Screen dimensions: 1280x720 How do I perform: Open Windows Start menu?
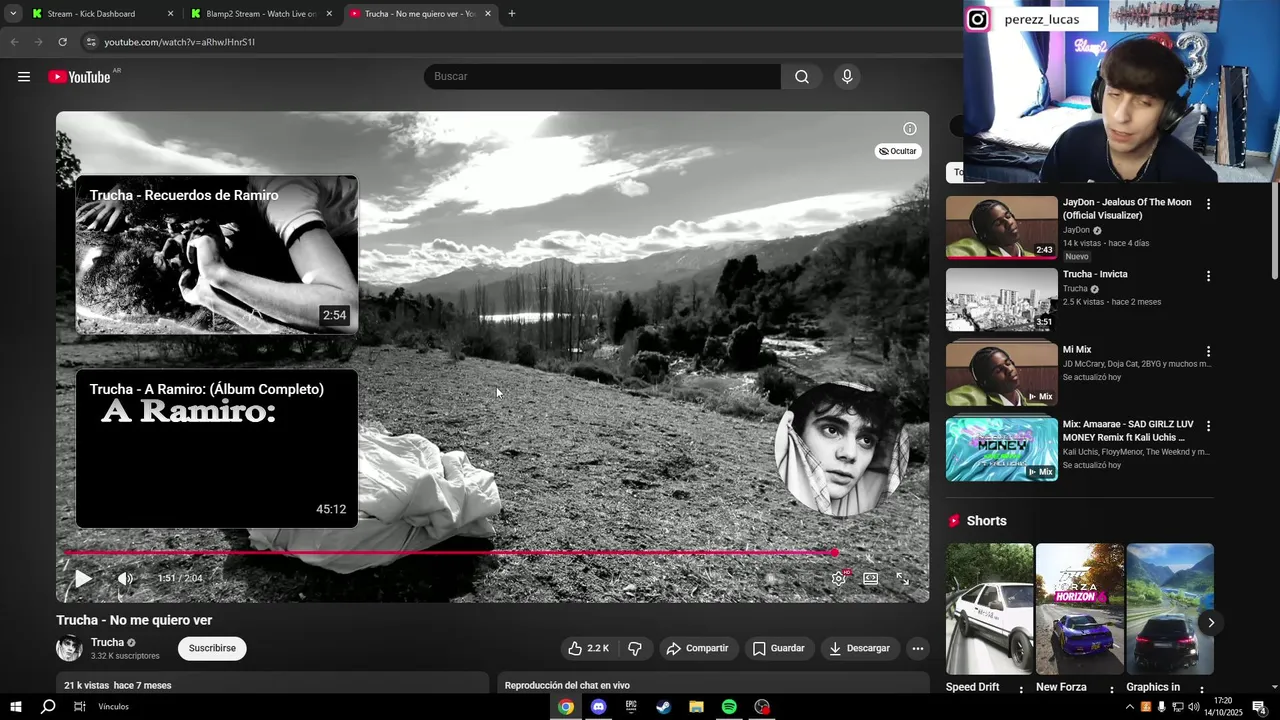pyautogui.click(x=16, y=707)
